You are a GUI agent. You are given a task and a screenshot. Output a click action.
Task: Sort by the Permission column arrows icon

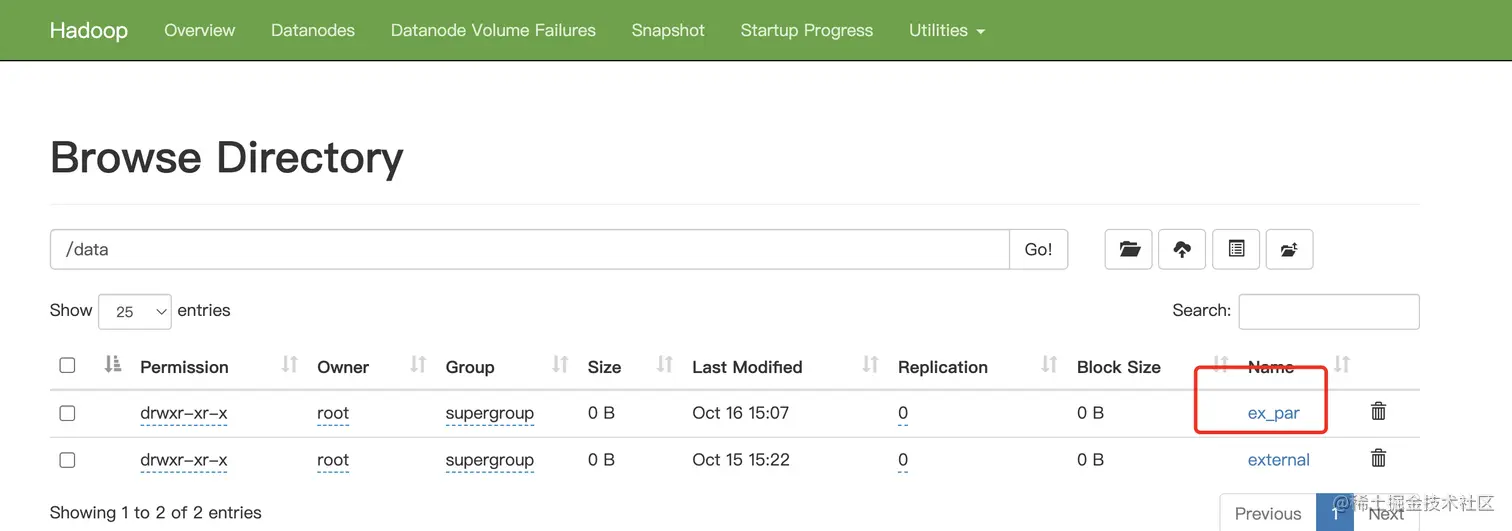[290, 365]
